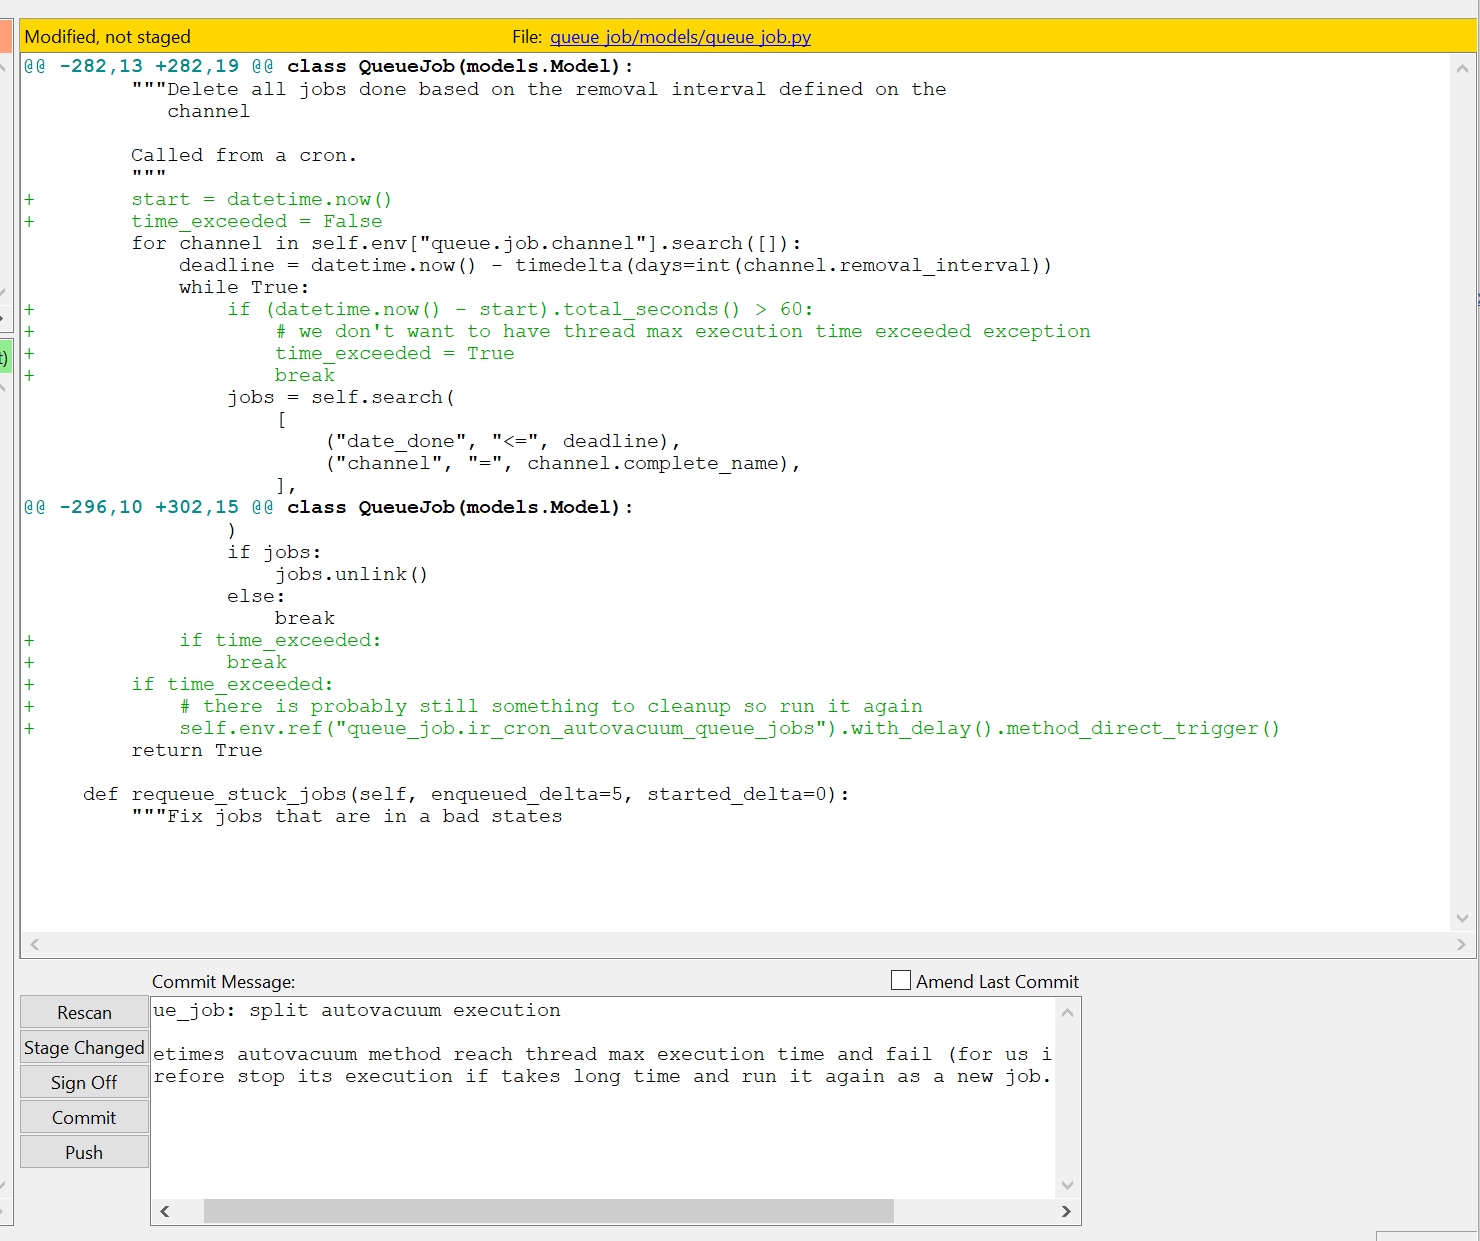Focus the commit message text area
Image resolution: width=1480 pixels, height=1241 pixels.
pos(600,1130)
